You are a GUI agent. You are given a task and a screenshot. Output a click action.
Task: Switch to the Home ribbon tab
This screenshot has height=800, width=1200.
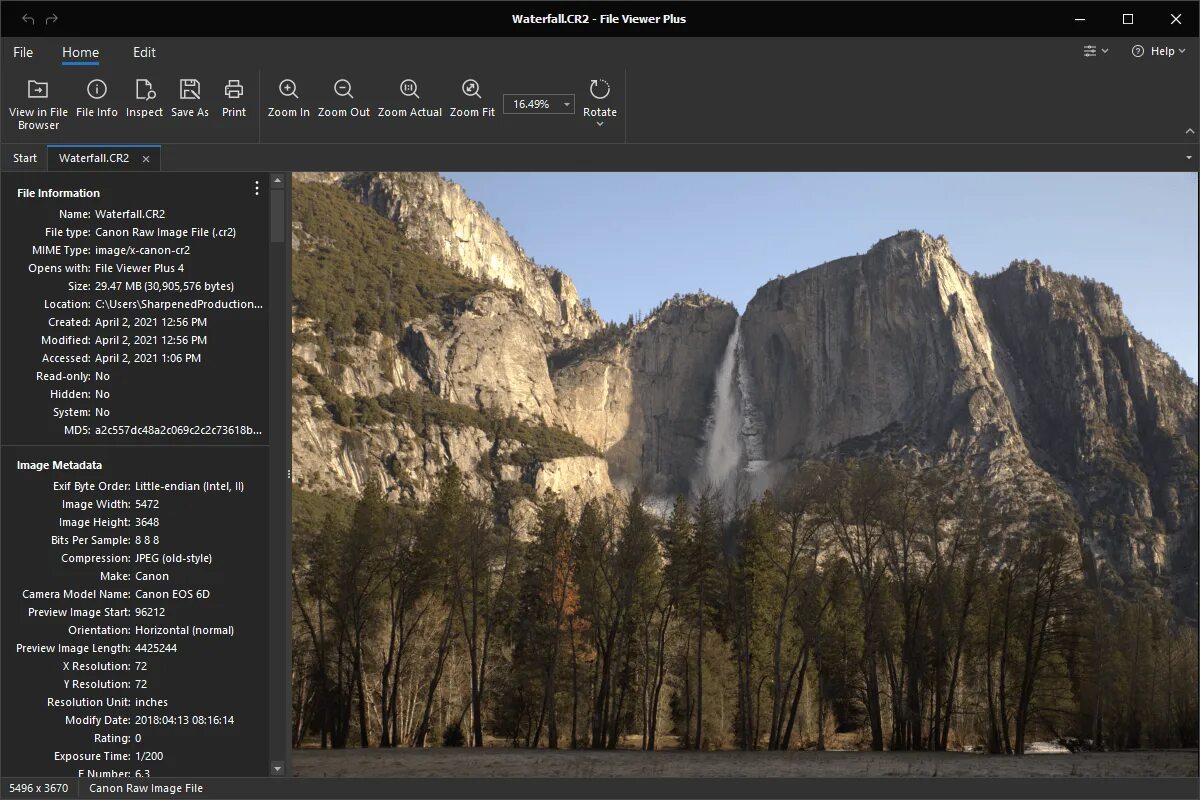(80, 52)
